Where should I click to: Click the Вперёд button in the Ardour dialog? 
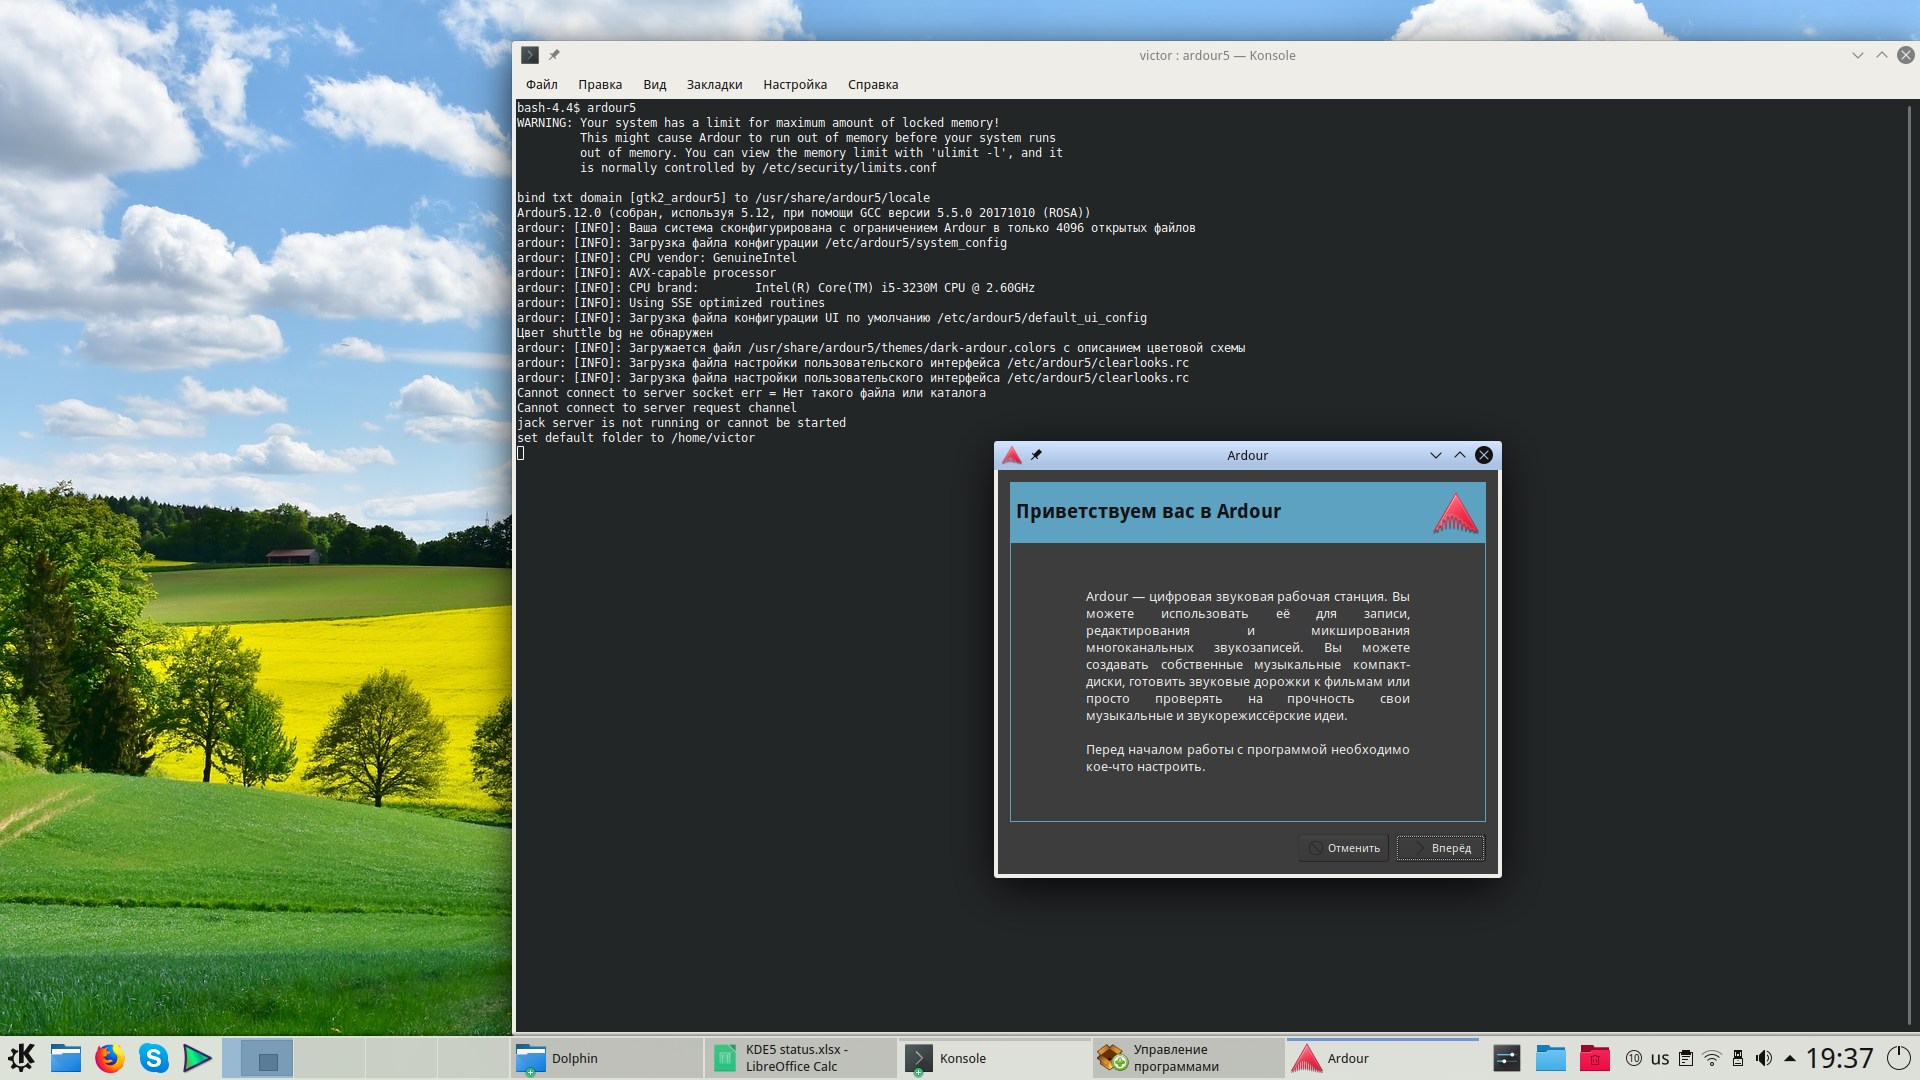click(x=1440, y=848)
